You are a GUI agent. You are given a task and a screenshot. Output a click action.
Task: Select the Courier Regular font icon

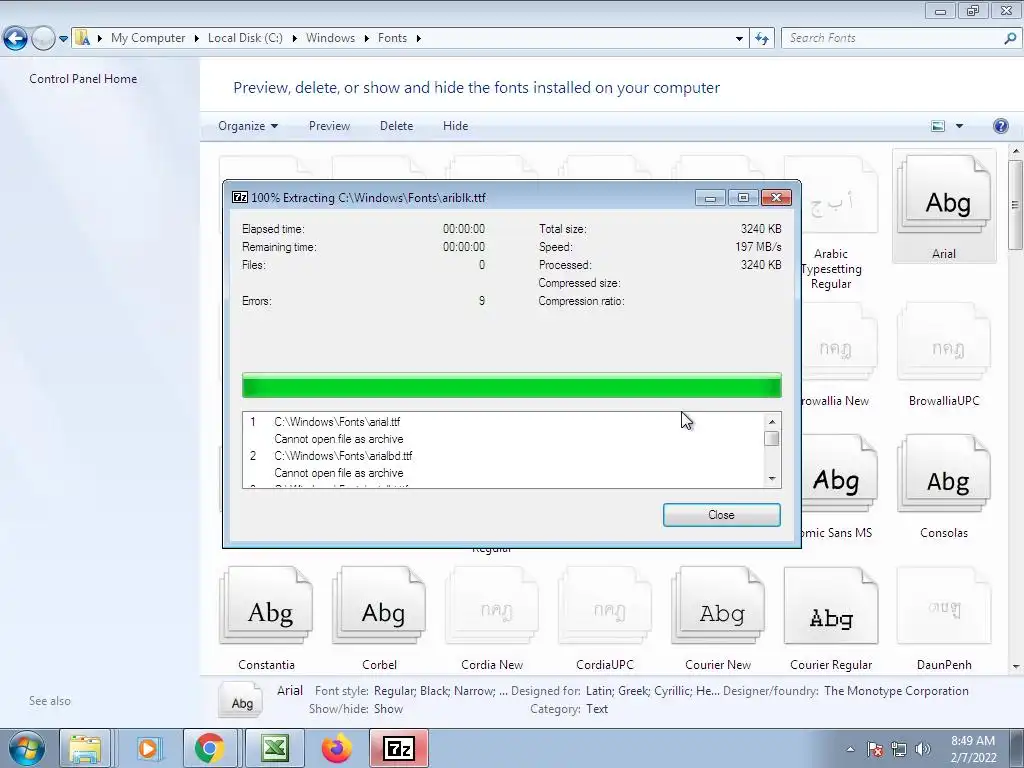coord(831,618)
